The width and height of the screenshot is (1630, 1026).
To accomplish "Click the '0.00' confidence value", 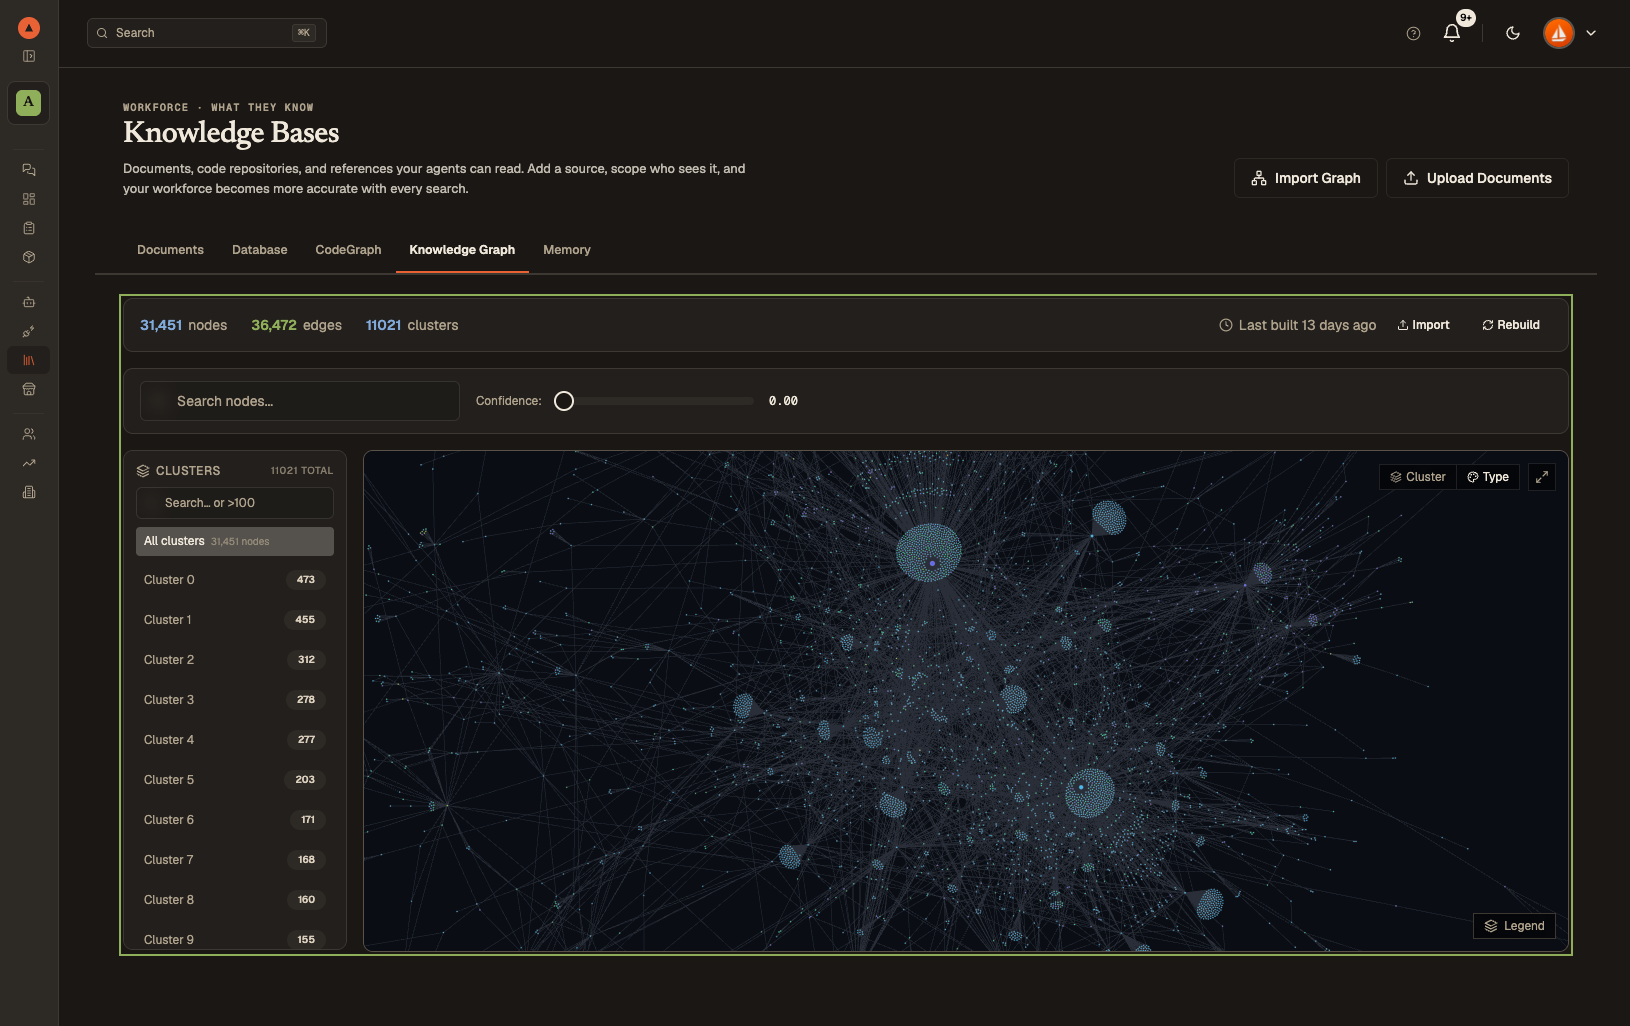I will coord(783,401).
